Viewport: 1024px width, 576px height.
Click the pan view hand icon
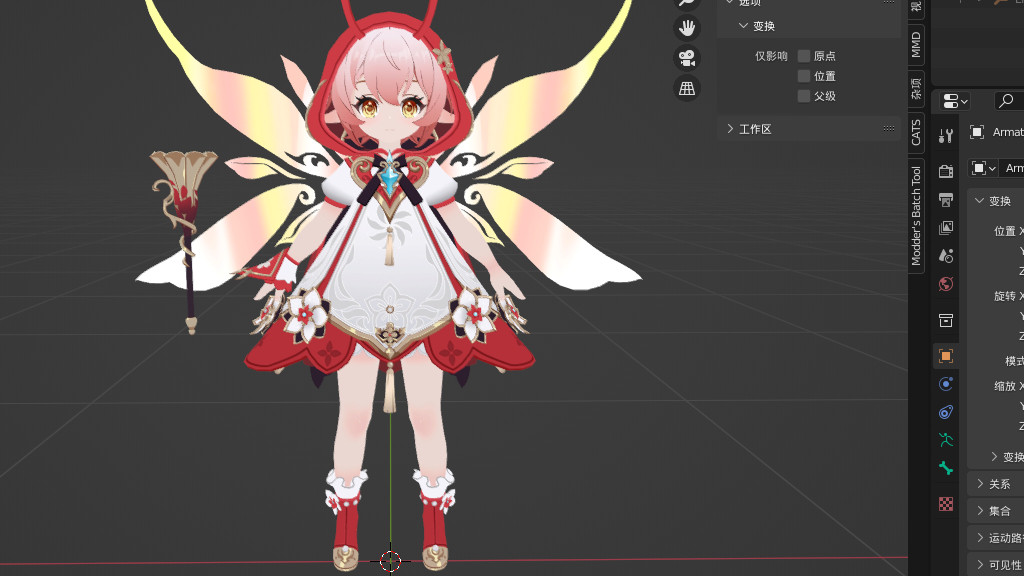[687, 28]
